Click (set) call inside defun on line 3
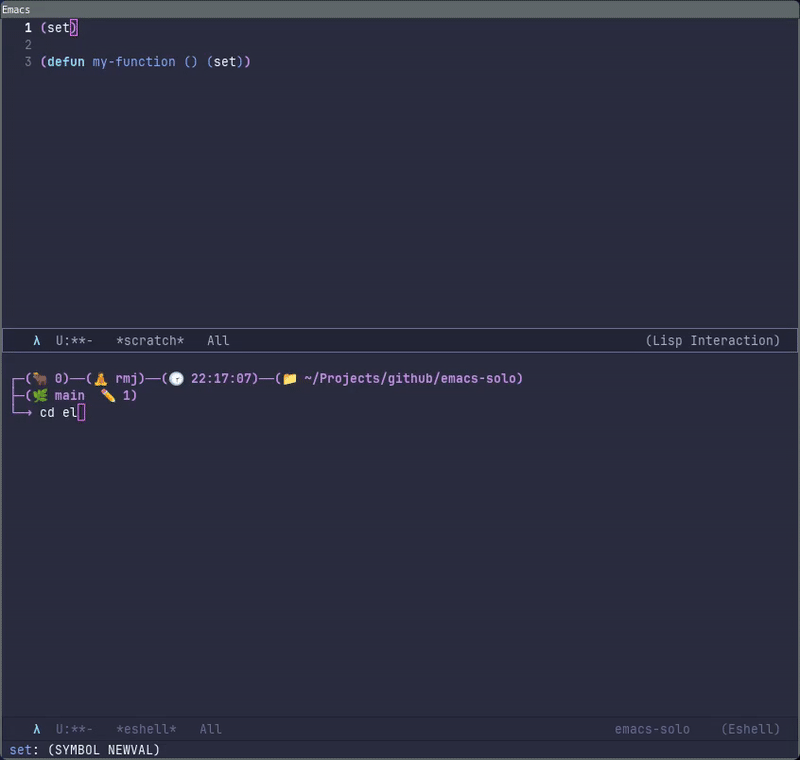 (225, 62)
